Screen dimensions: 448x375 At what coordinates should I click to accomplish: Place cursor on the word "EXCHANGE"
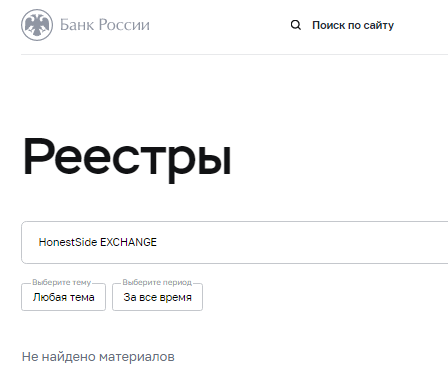128,242
